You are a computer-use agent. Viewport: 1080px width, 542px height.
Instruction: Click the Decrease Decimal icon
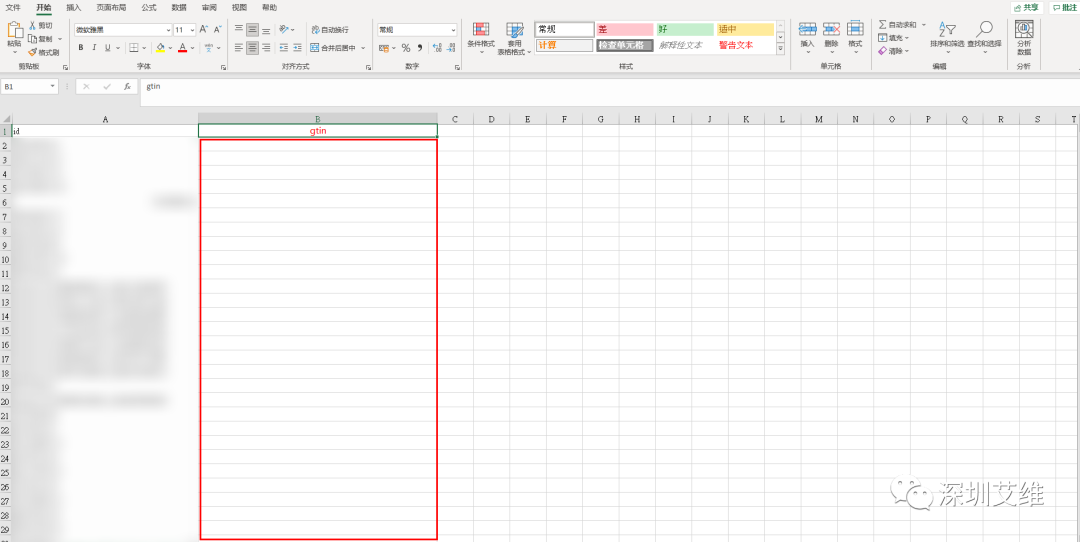[x=450, y=48]
